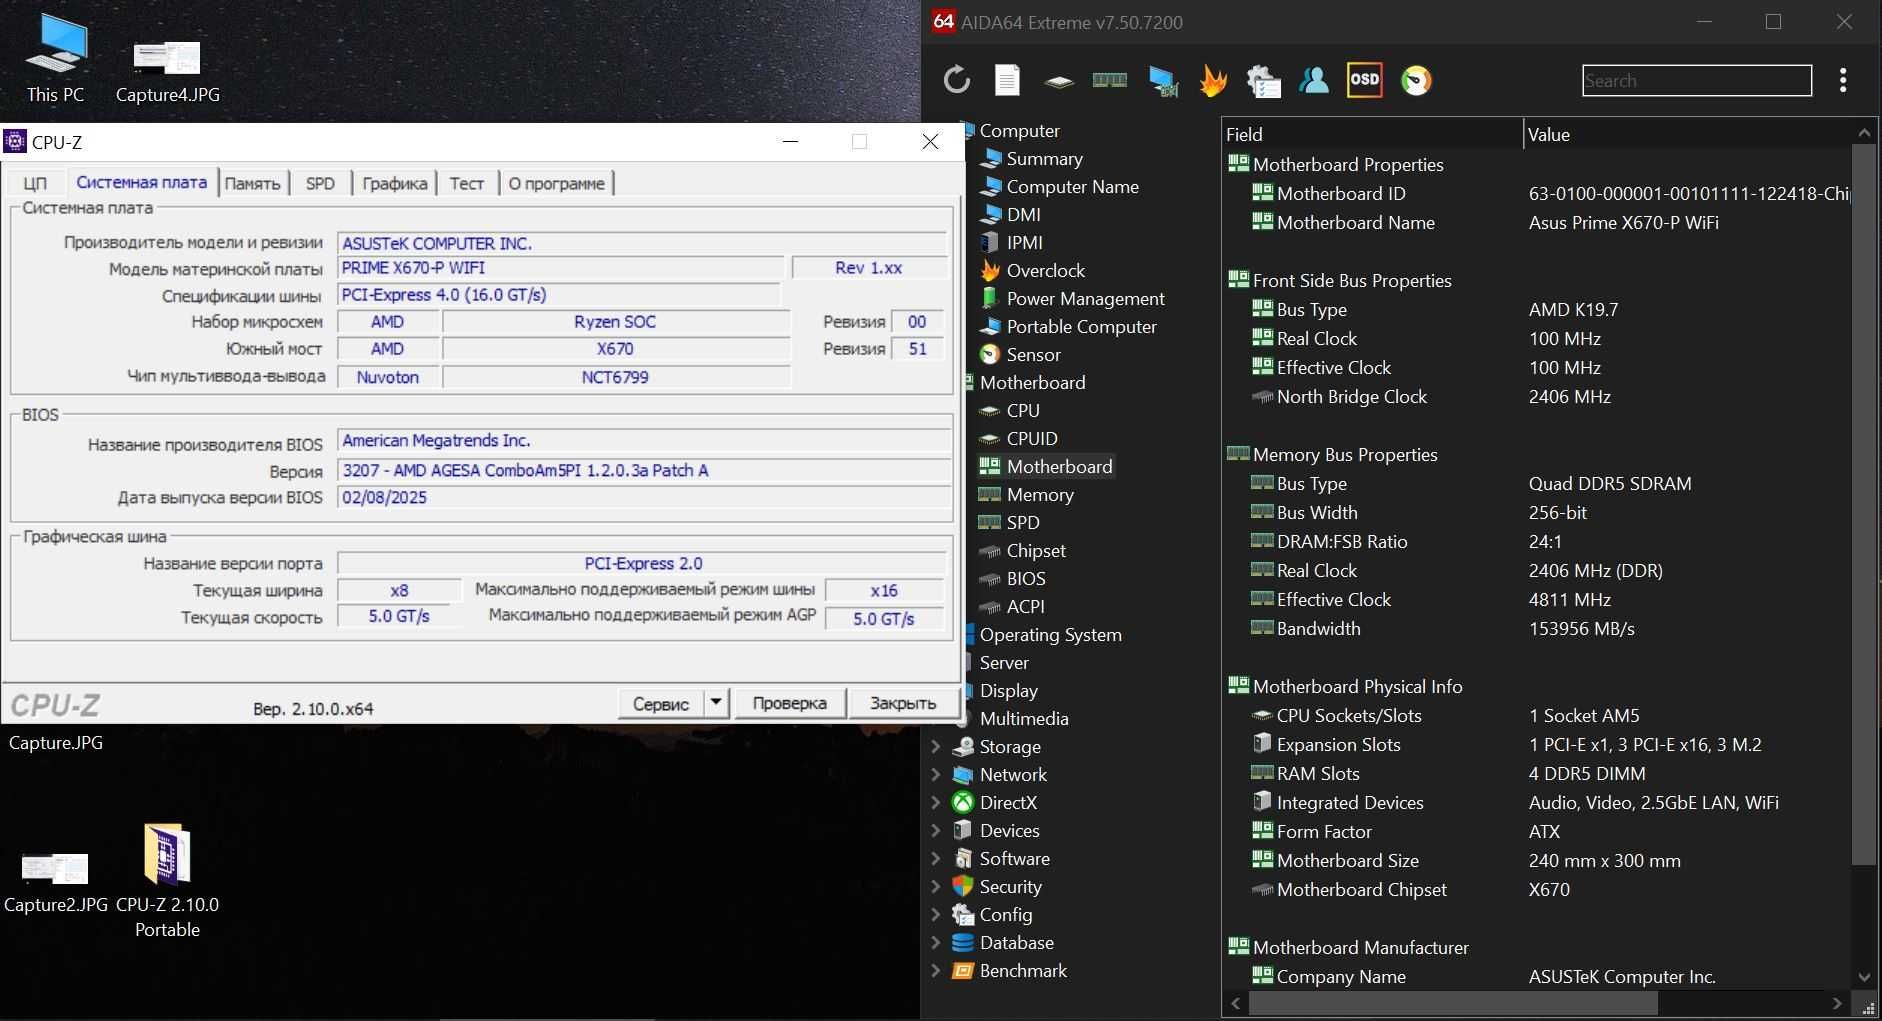Click the Value column header in AIDA64
This screenshot has width=1882, height=1021.
pos(1688,134)
